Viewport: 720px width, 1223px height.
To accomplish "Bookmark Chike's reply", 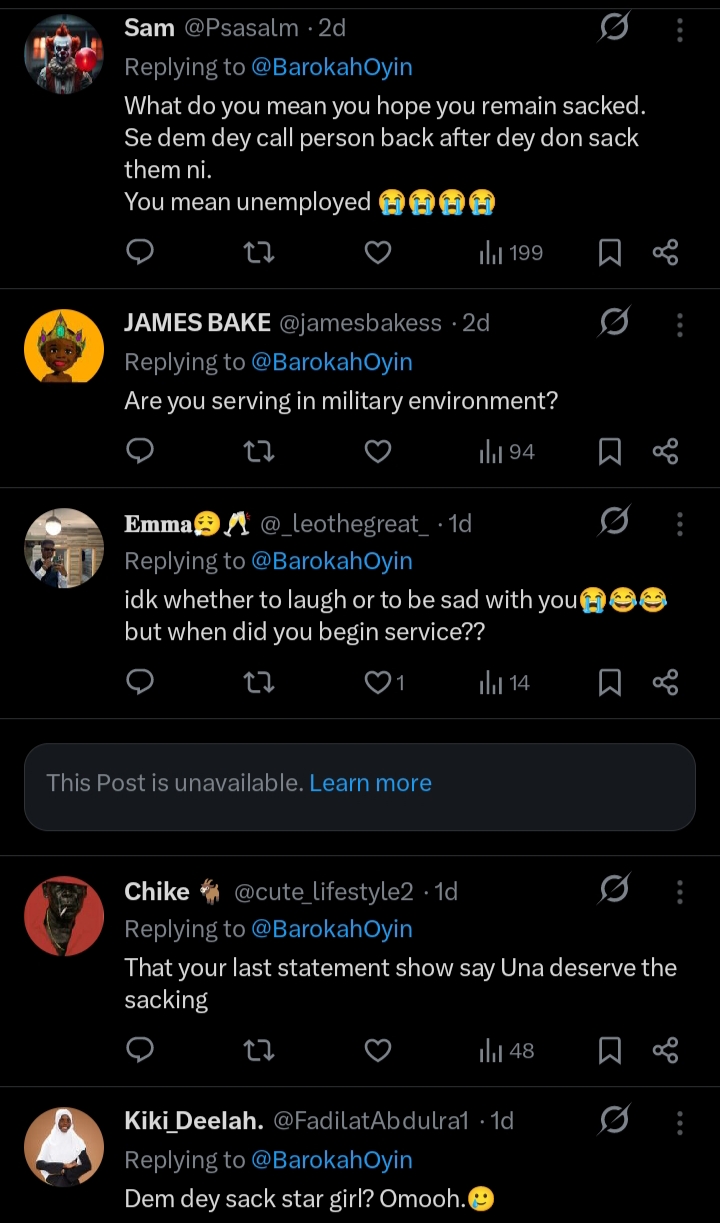I will click(x=609, y=1051).
